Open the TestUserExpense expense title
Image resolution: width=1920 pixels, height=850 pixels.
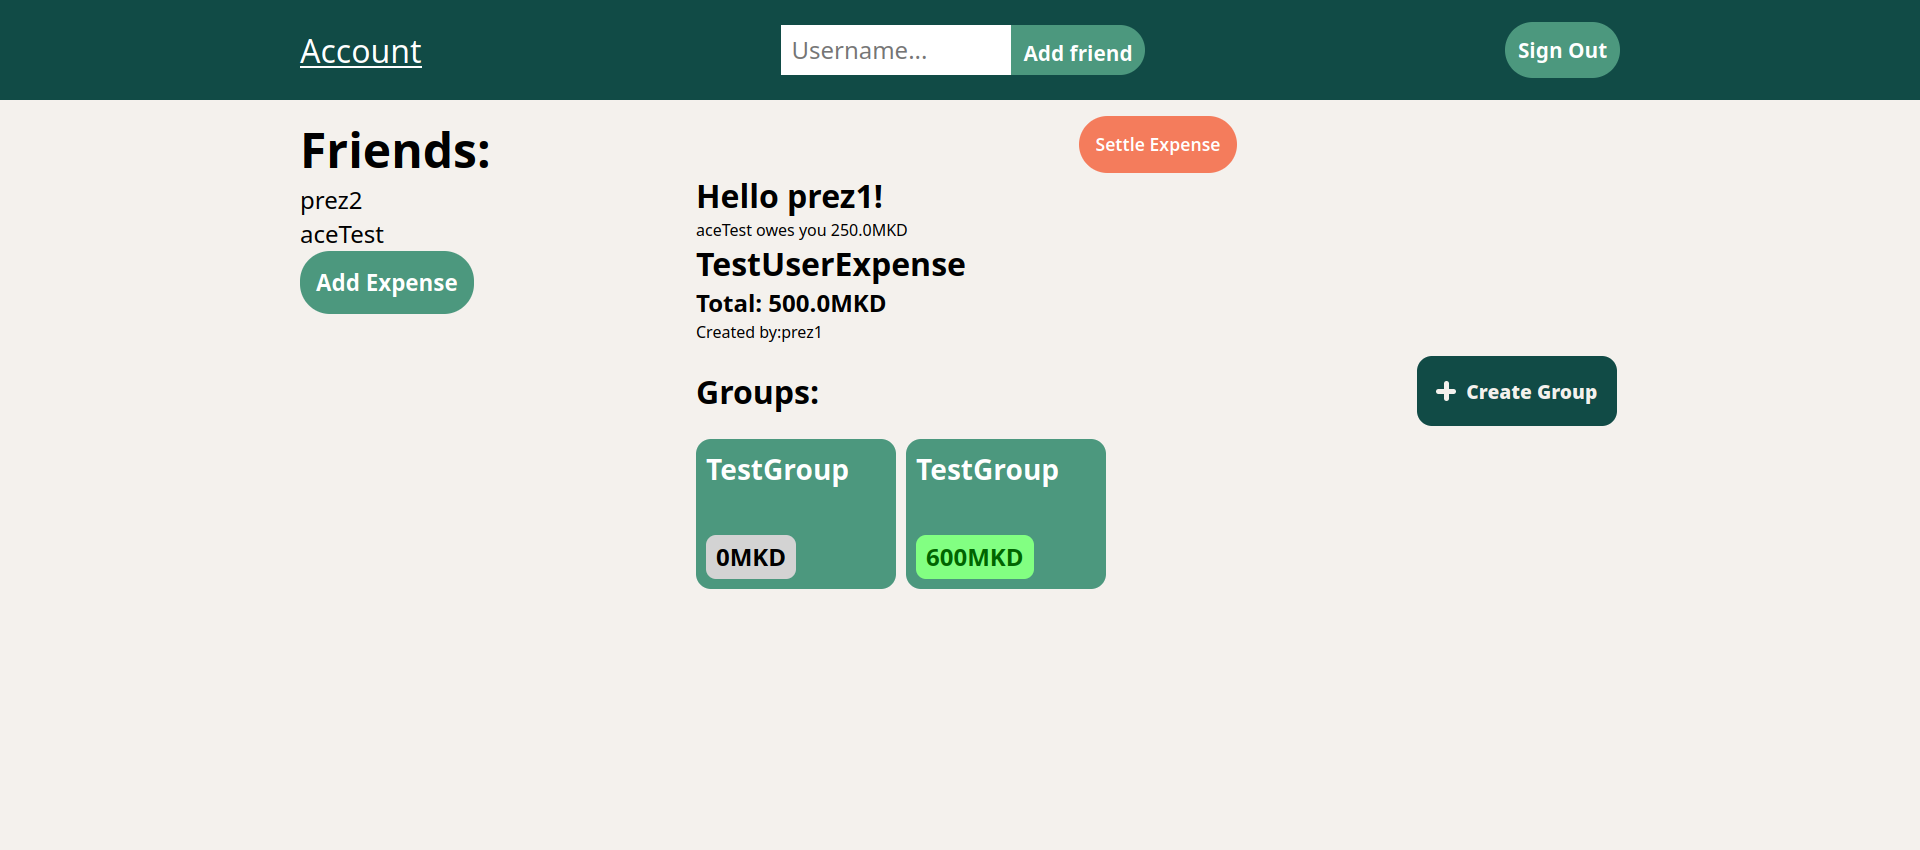(x=830, y=265)
